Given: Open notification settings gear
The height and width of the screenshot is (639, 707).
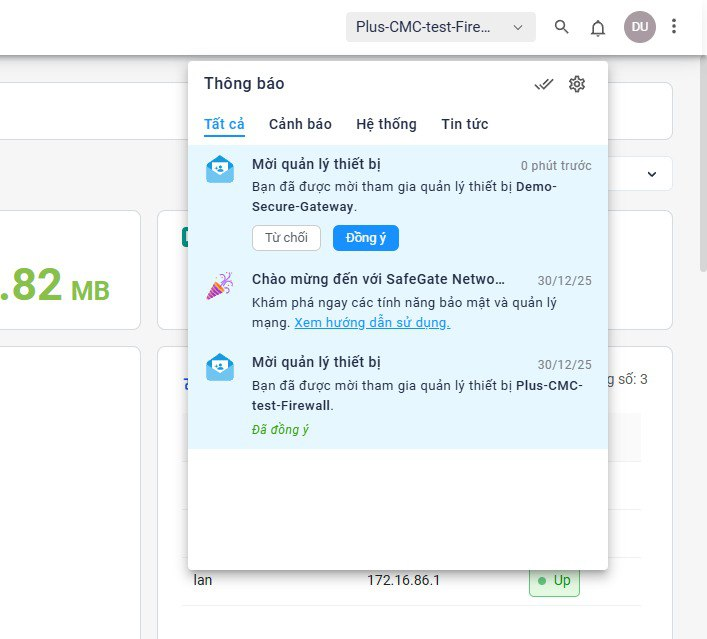Looking at the screenshot, I should (x=577, y=84).
